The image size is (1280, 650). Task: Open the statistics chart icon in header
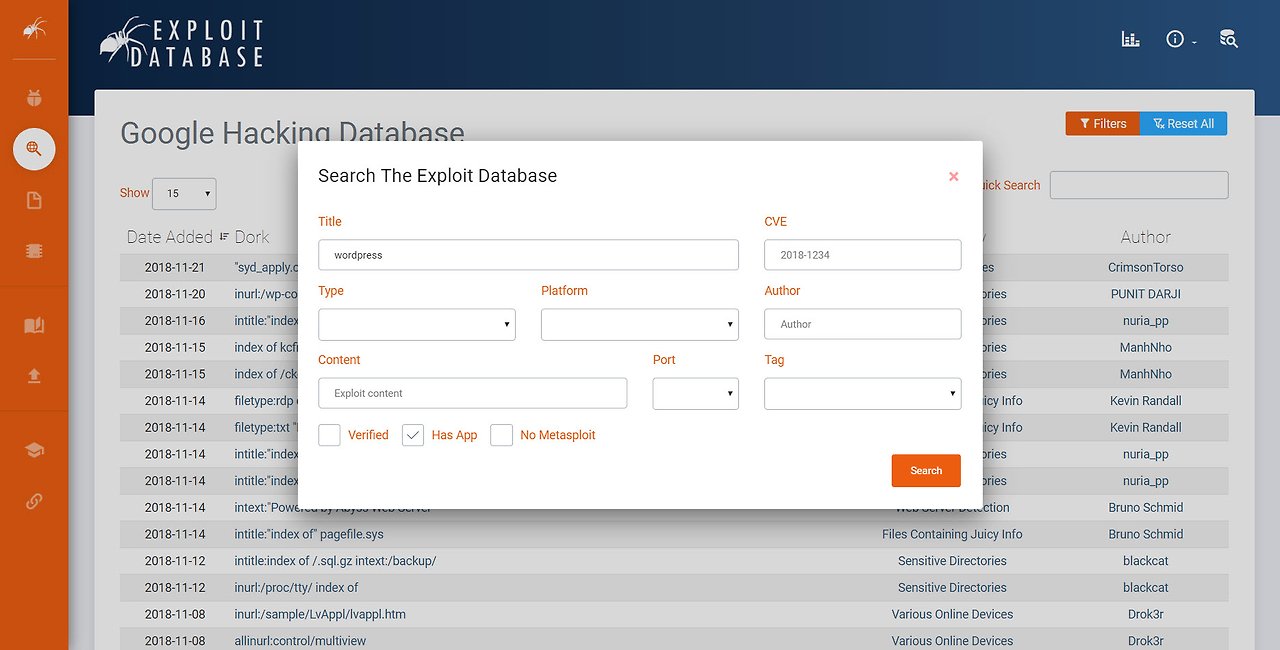tap(1131, 39)
